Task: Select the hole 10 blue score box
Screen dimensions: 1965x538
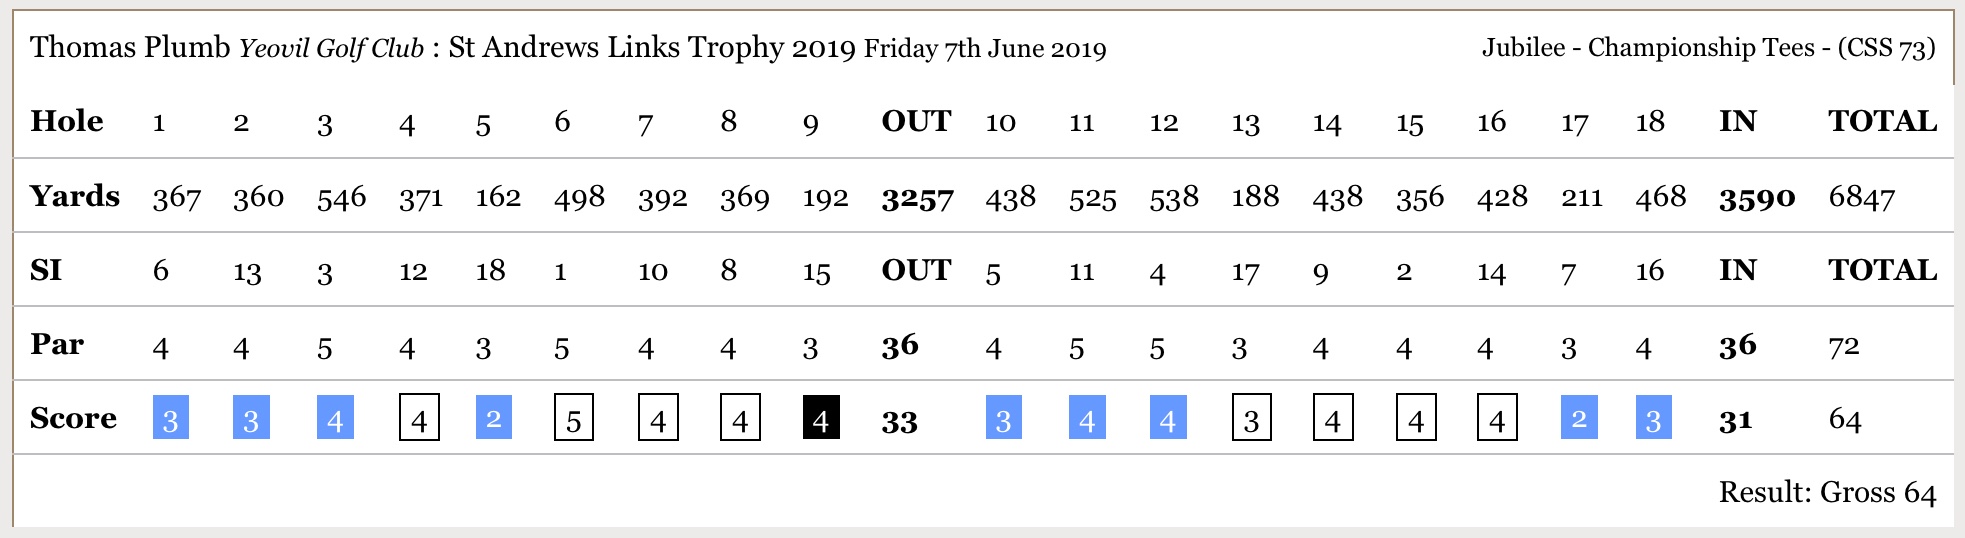Action: tap(1004, 417)
